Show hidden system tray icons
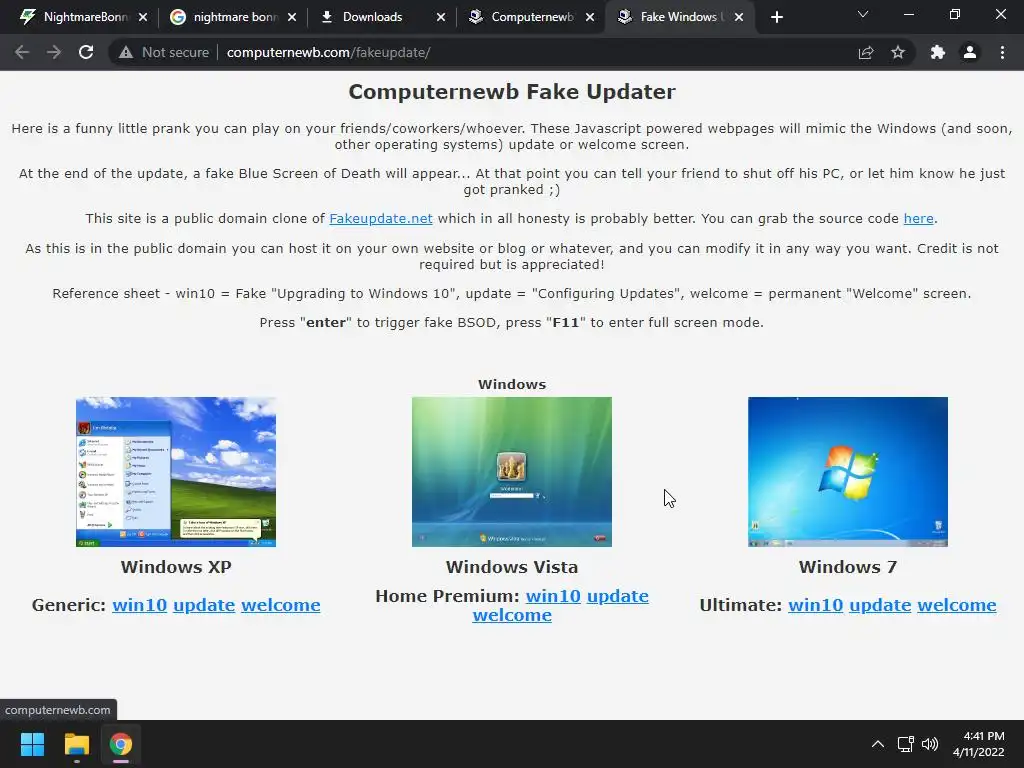 click(x=878, y=744)
